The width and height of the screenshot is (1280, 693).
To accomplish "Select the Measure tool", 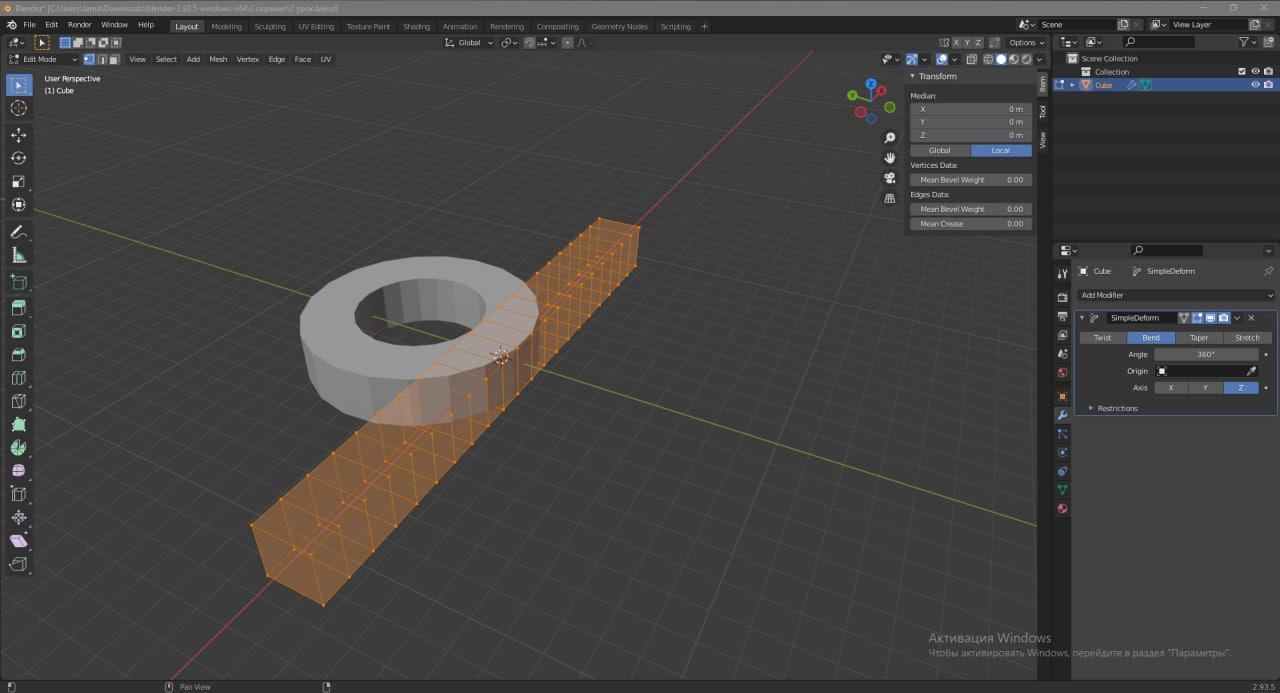I will [18, 255].
